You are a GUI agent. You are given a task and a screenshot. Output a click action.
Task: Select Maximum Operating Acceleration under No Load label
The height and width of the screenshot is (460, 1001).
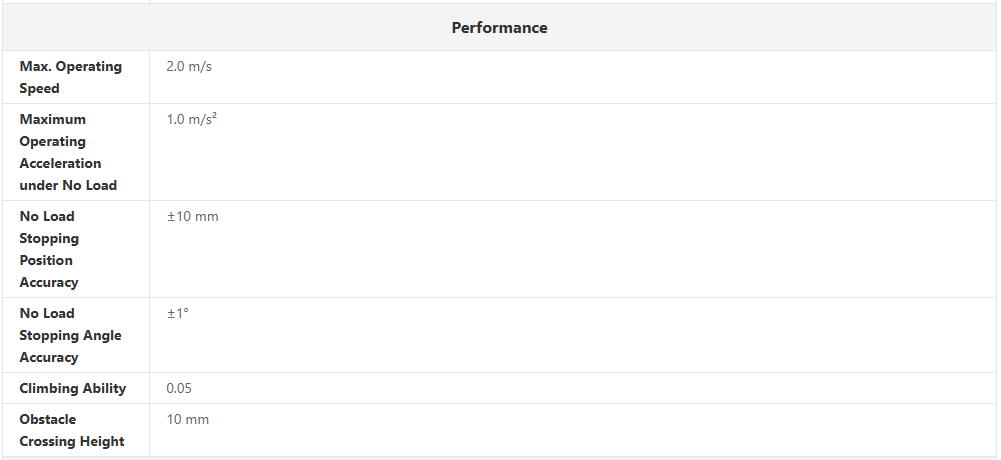click(68, 152)
